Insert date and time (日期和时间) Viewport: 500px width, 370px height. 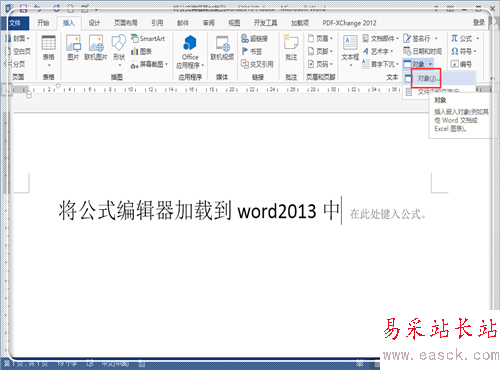point(422,51)
